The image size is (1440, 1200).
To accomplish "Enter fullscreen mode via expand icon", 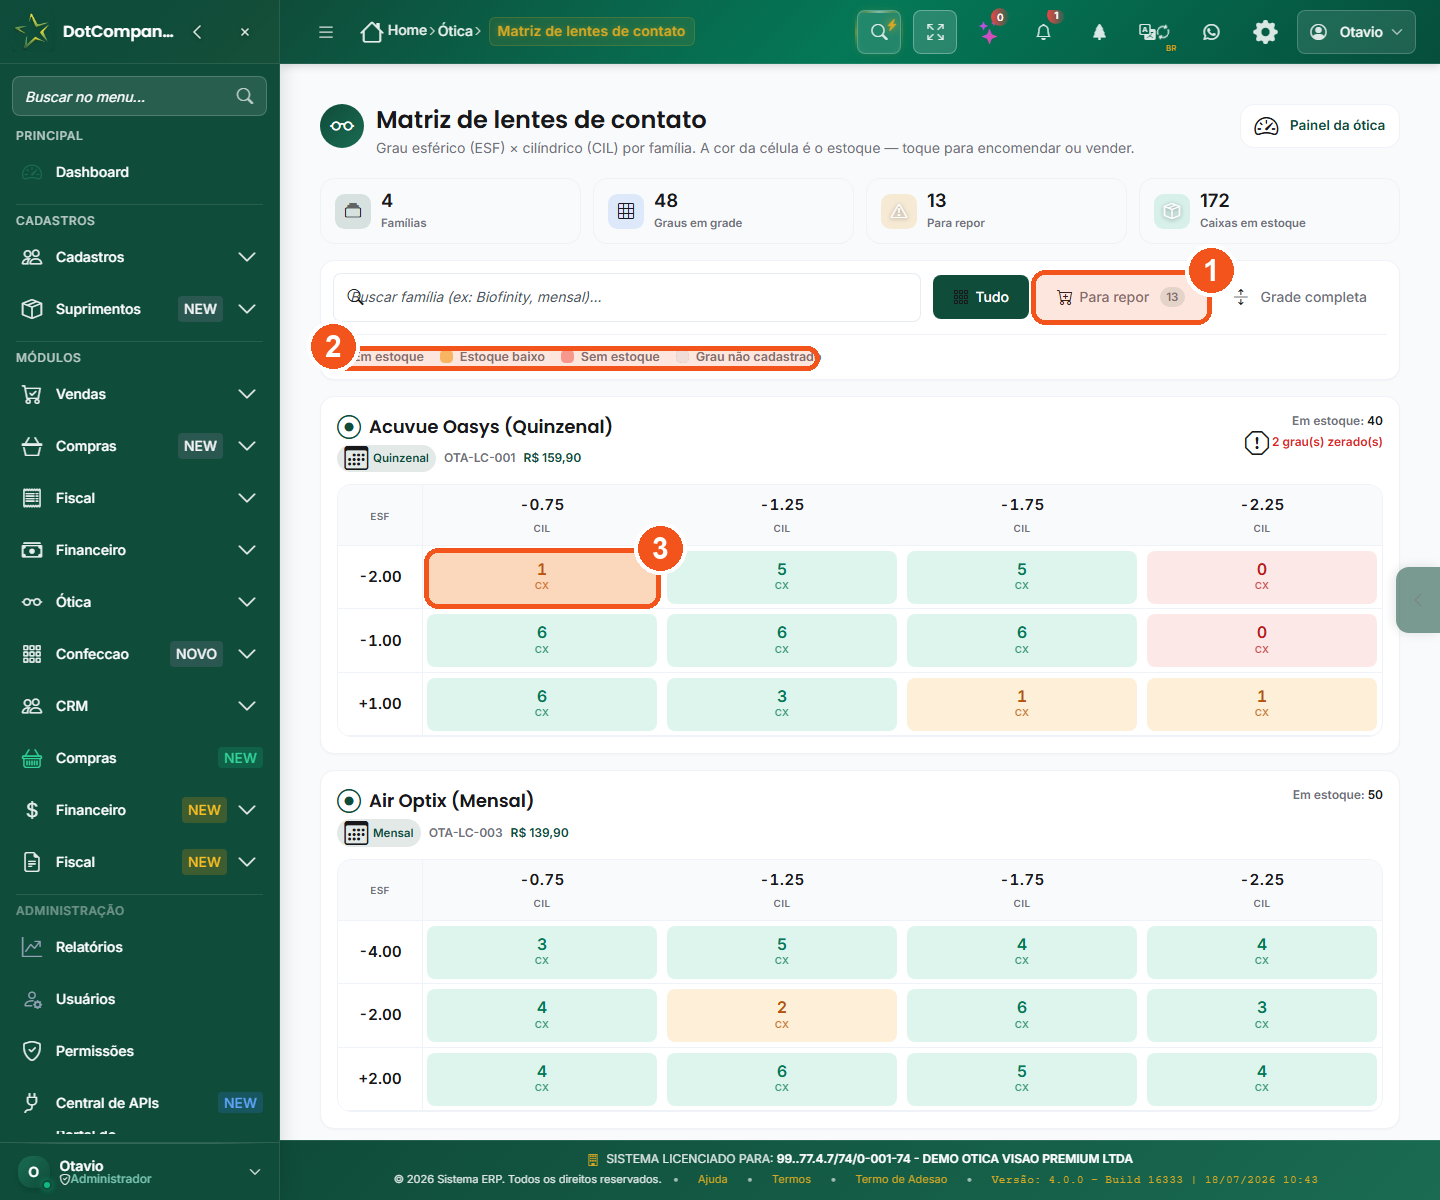I will [x=935, y=32].
